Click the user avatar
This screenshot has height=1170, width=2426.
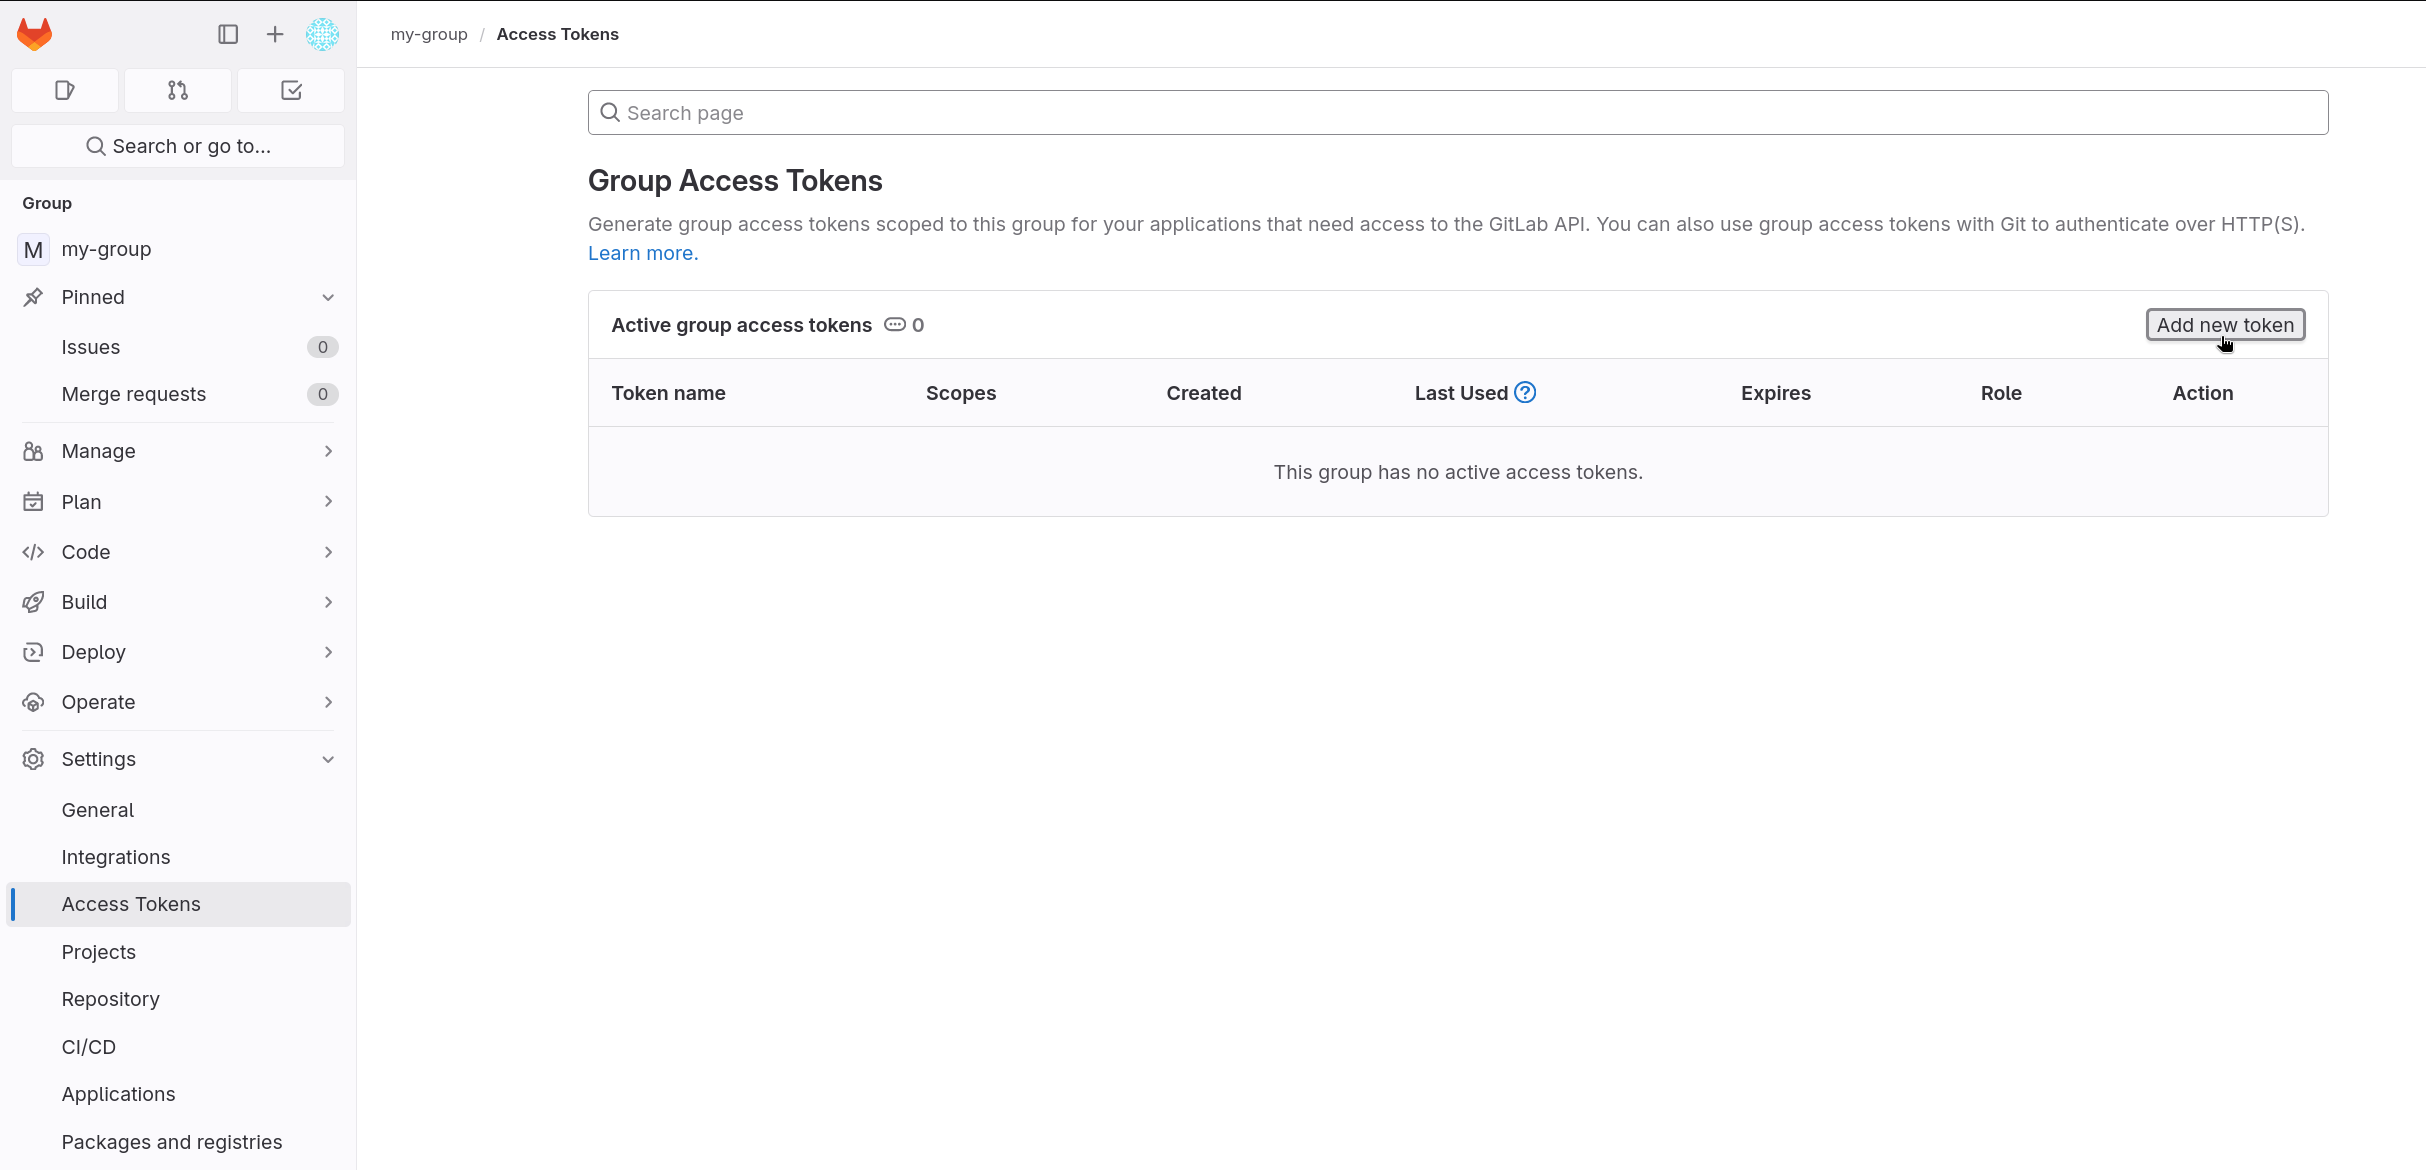(322, 33)
